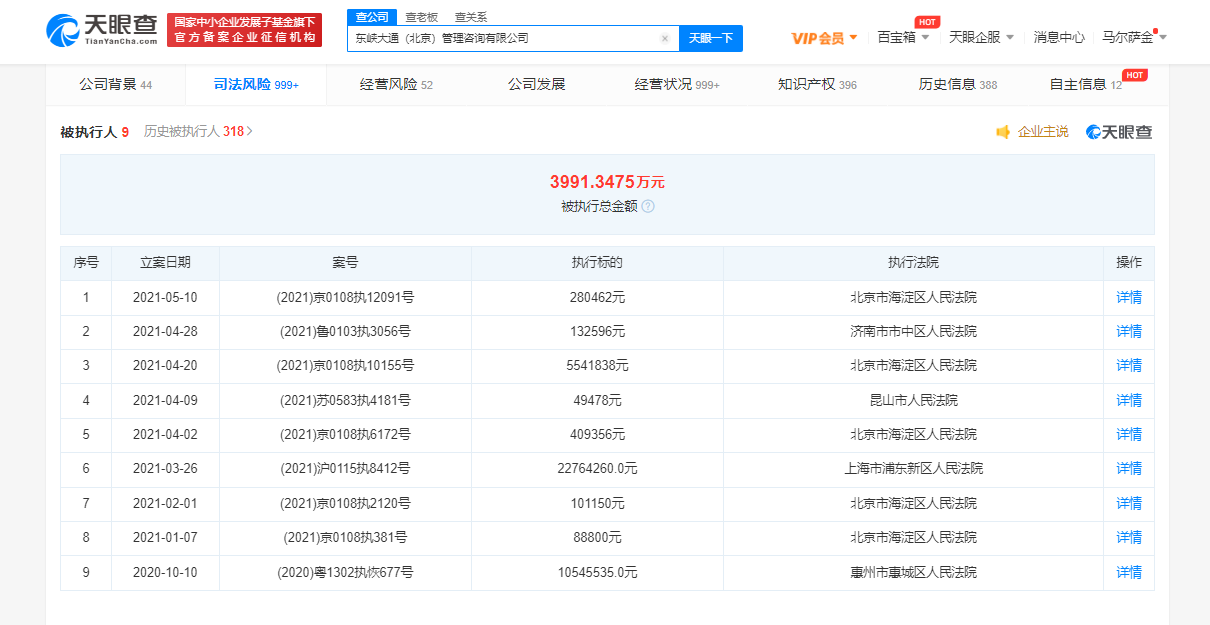Expand the VIP会员 dropdown
This screenshot has width=1210, height=625.
[824, 38]
